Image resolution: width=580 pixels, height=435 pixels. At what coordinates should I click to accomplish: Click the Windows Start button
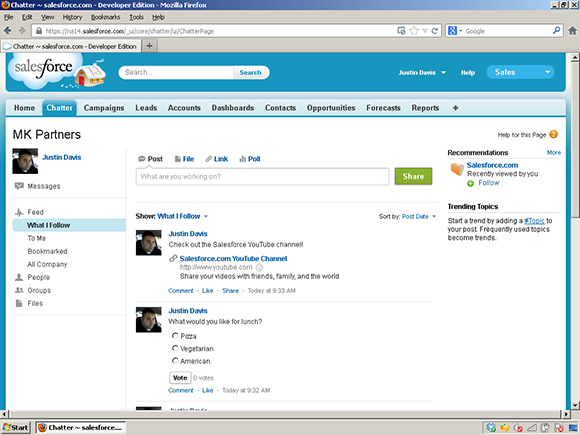click(x=16, y=427)
